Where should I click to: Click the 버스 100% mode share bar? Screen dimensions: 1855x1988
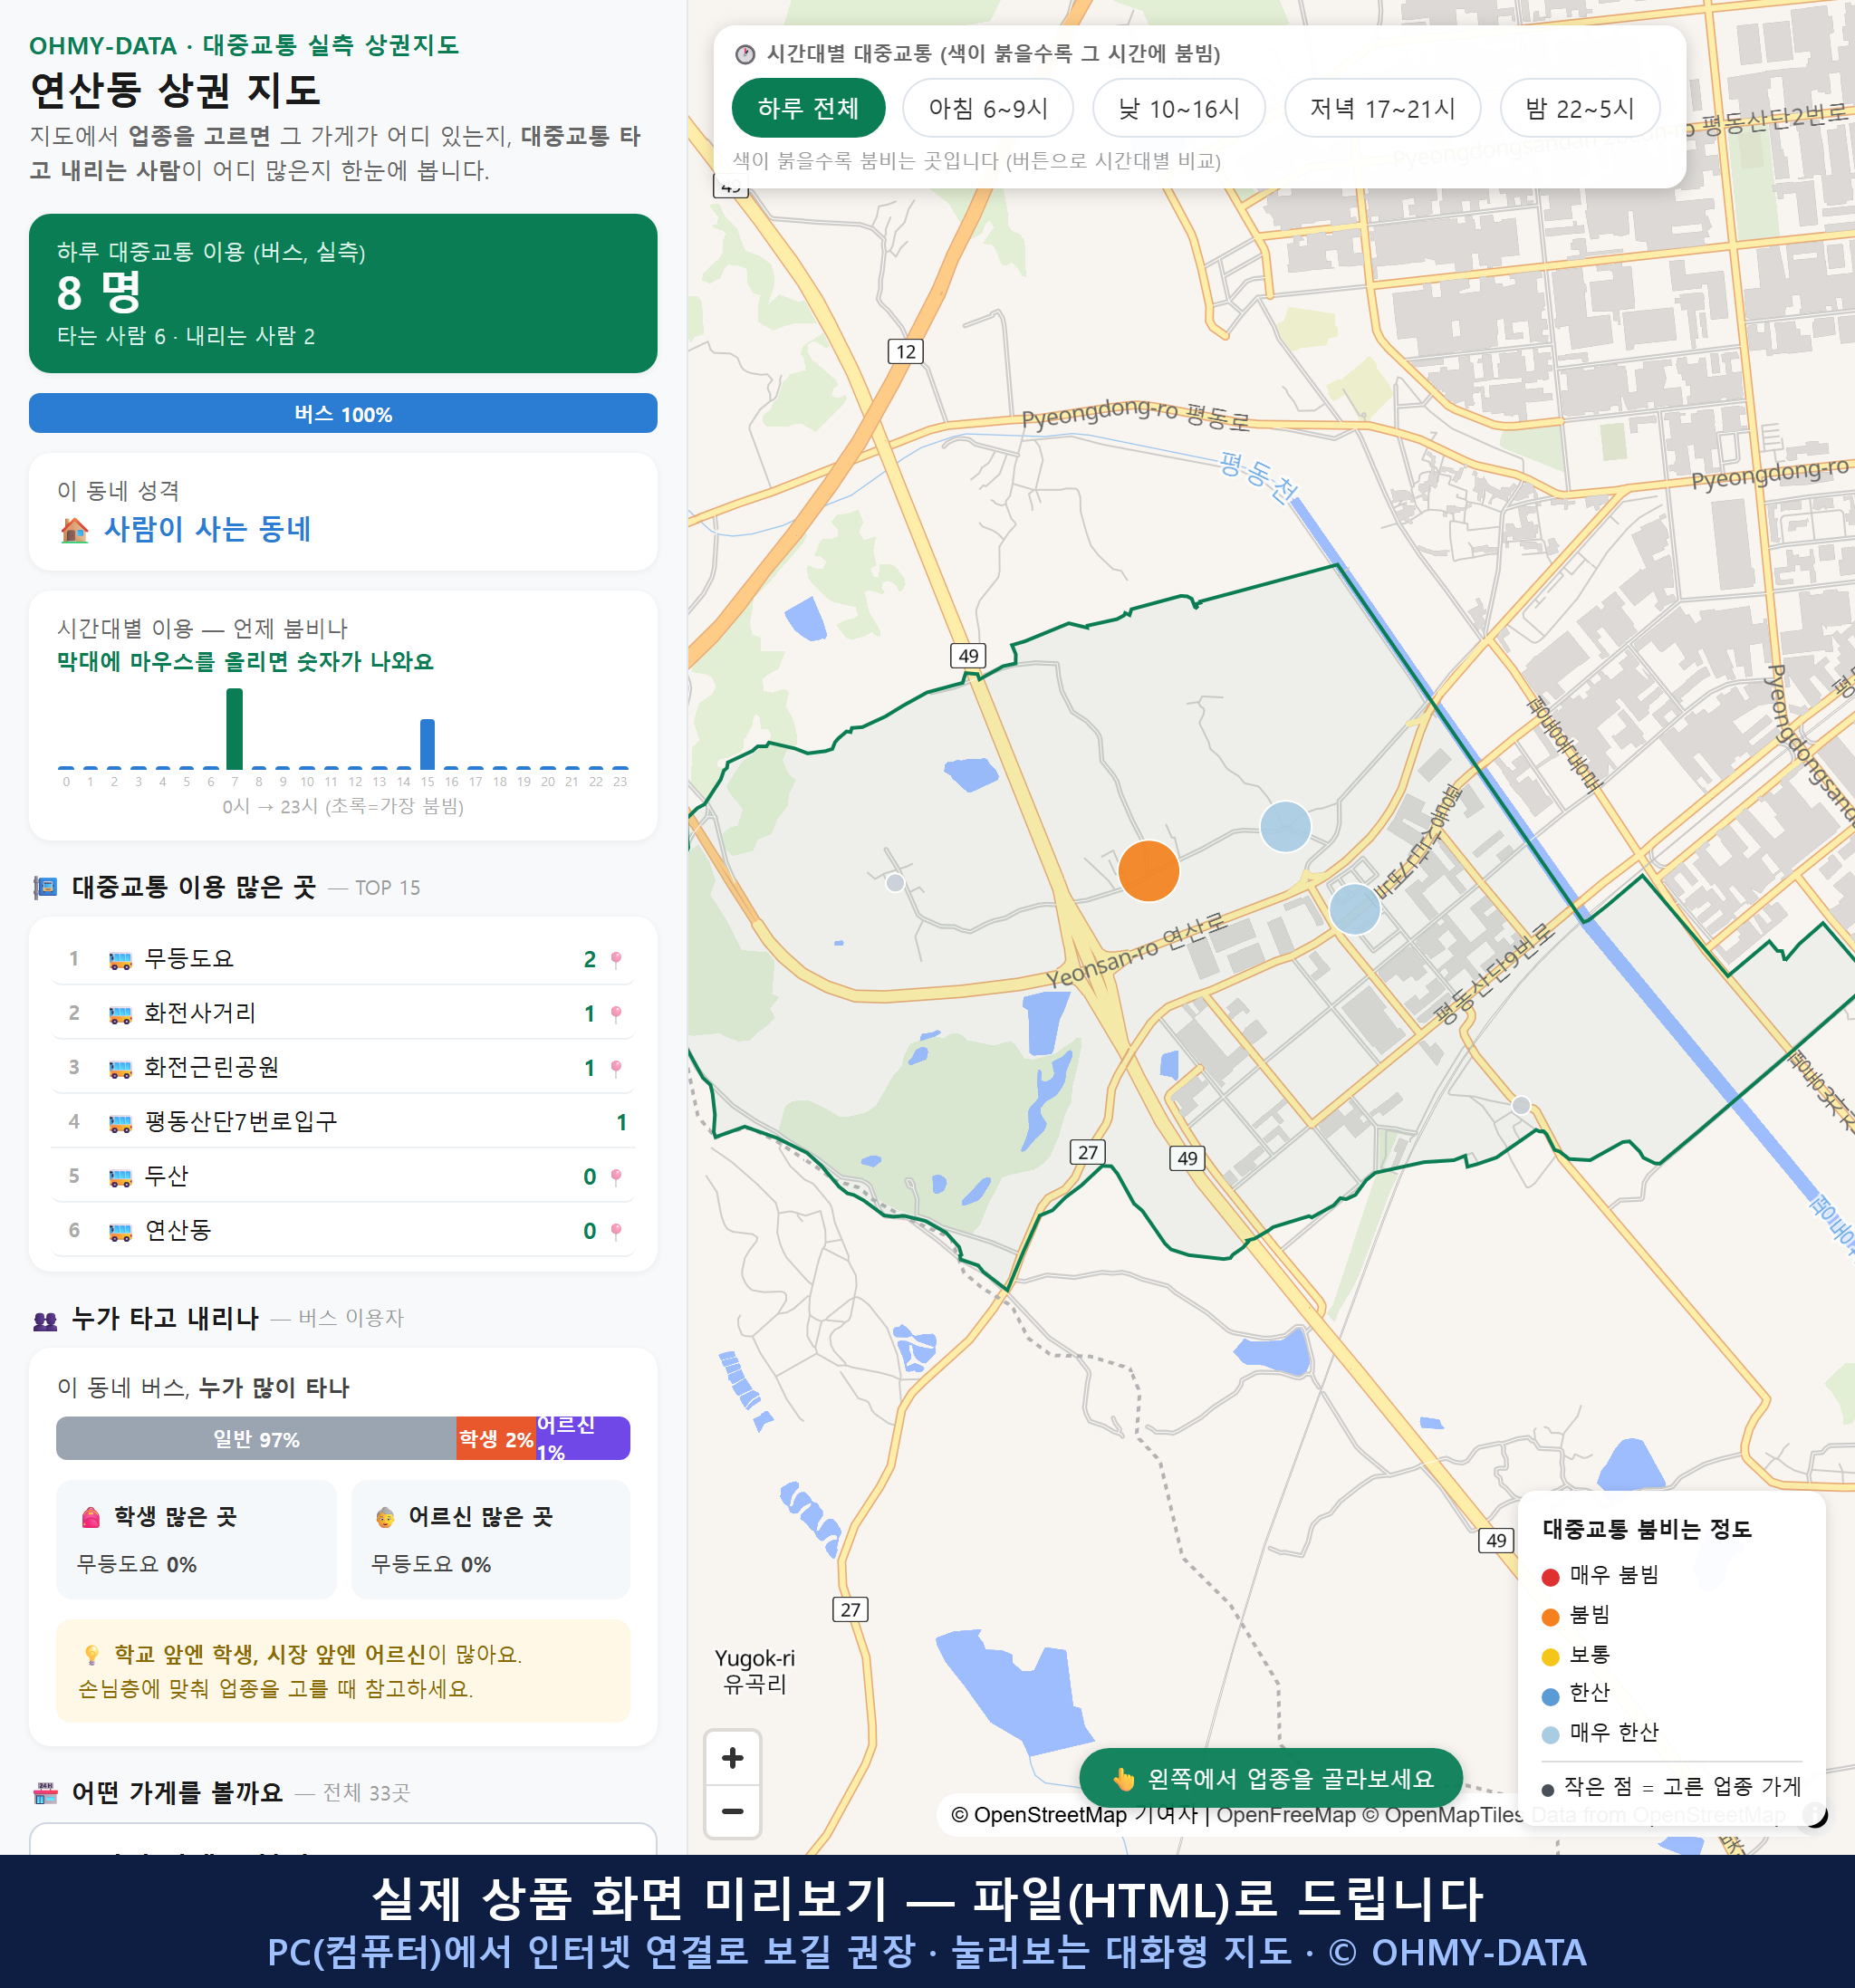click(343, 413)
